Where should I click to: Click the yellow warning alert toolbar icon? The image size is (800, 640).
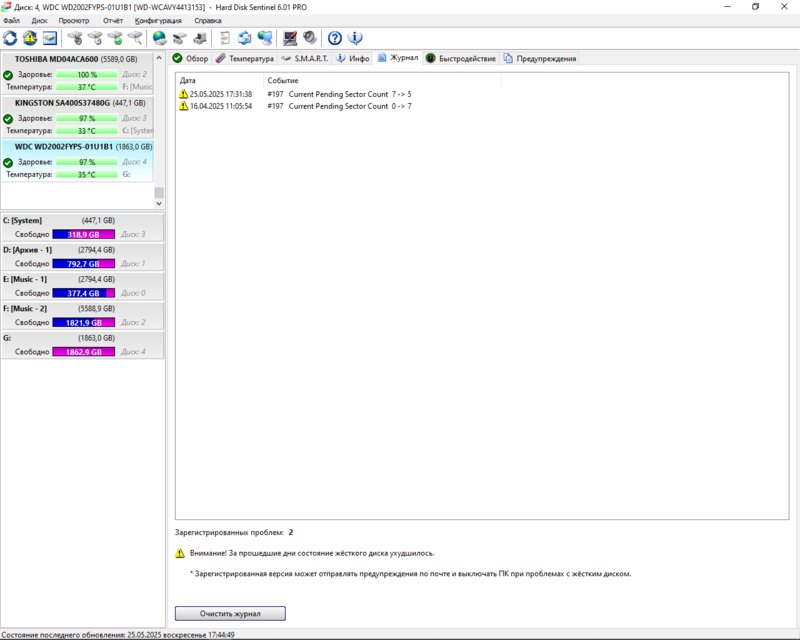[30, 38]
